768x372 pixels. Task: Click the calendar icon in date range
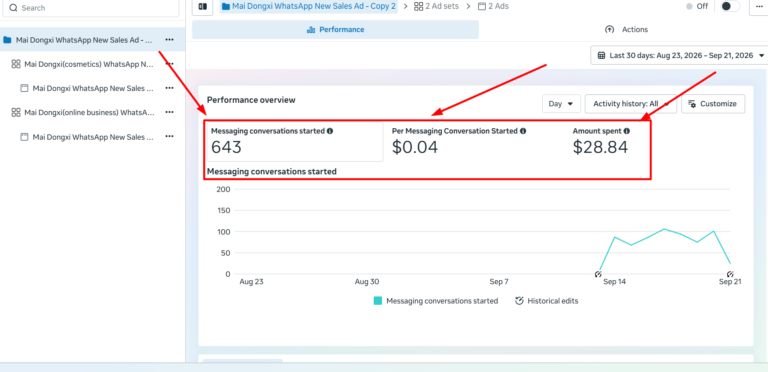[601, 55]
